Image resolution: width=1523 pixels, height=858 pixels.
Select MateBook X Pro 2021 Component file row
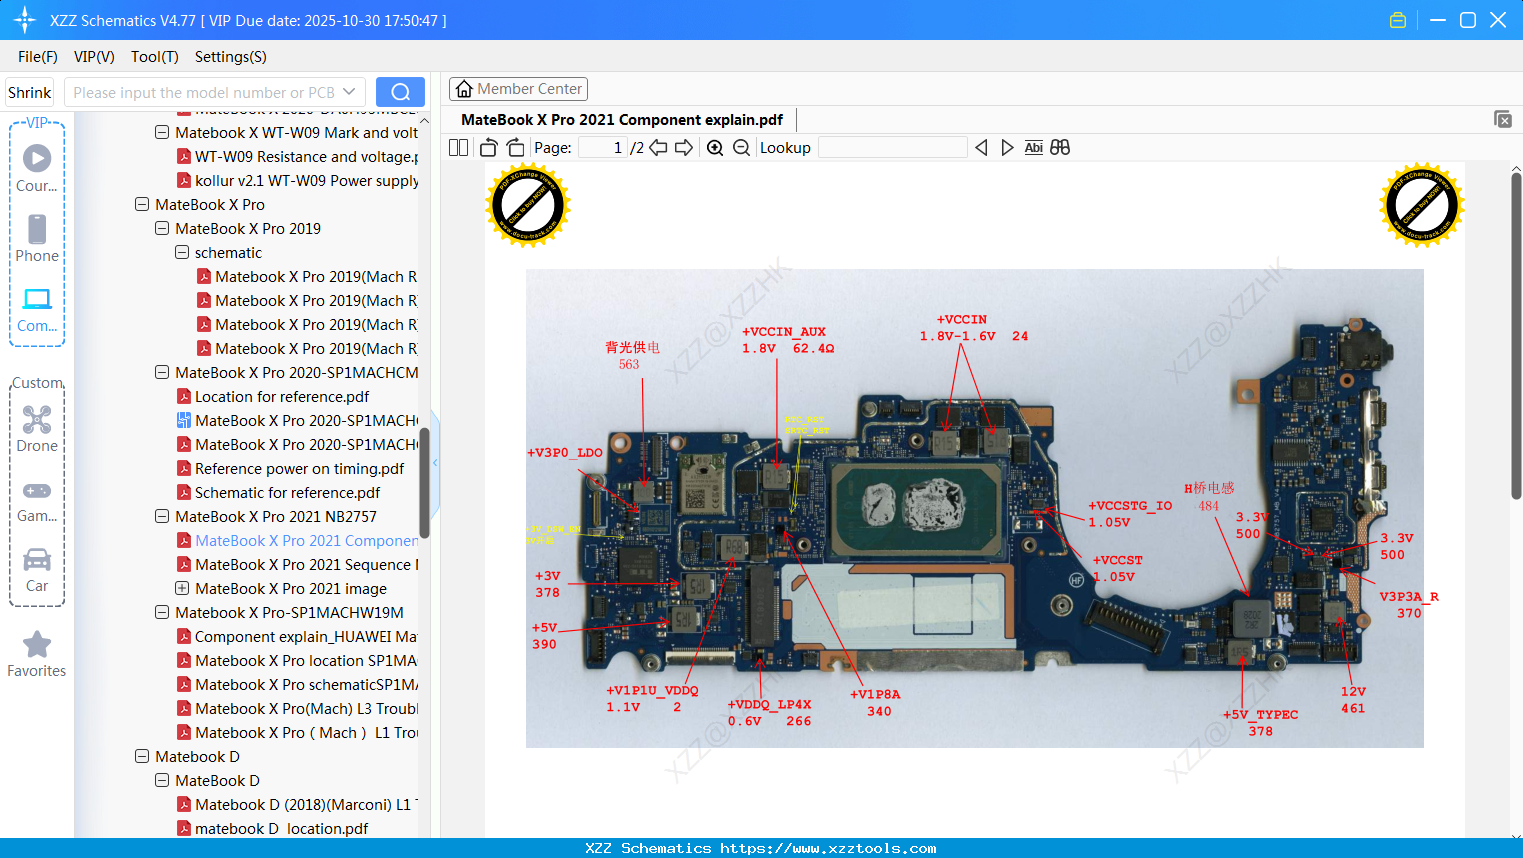pos(298,540)
